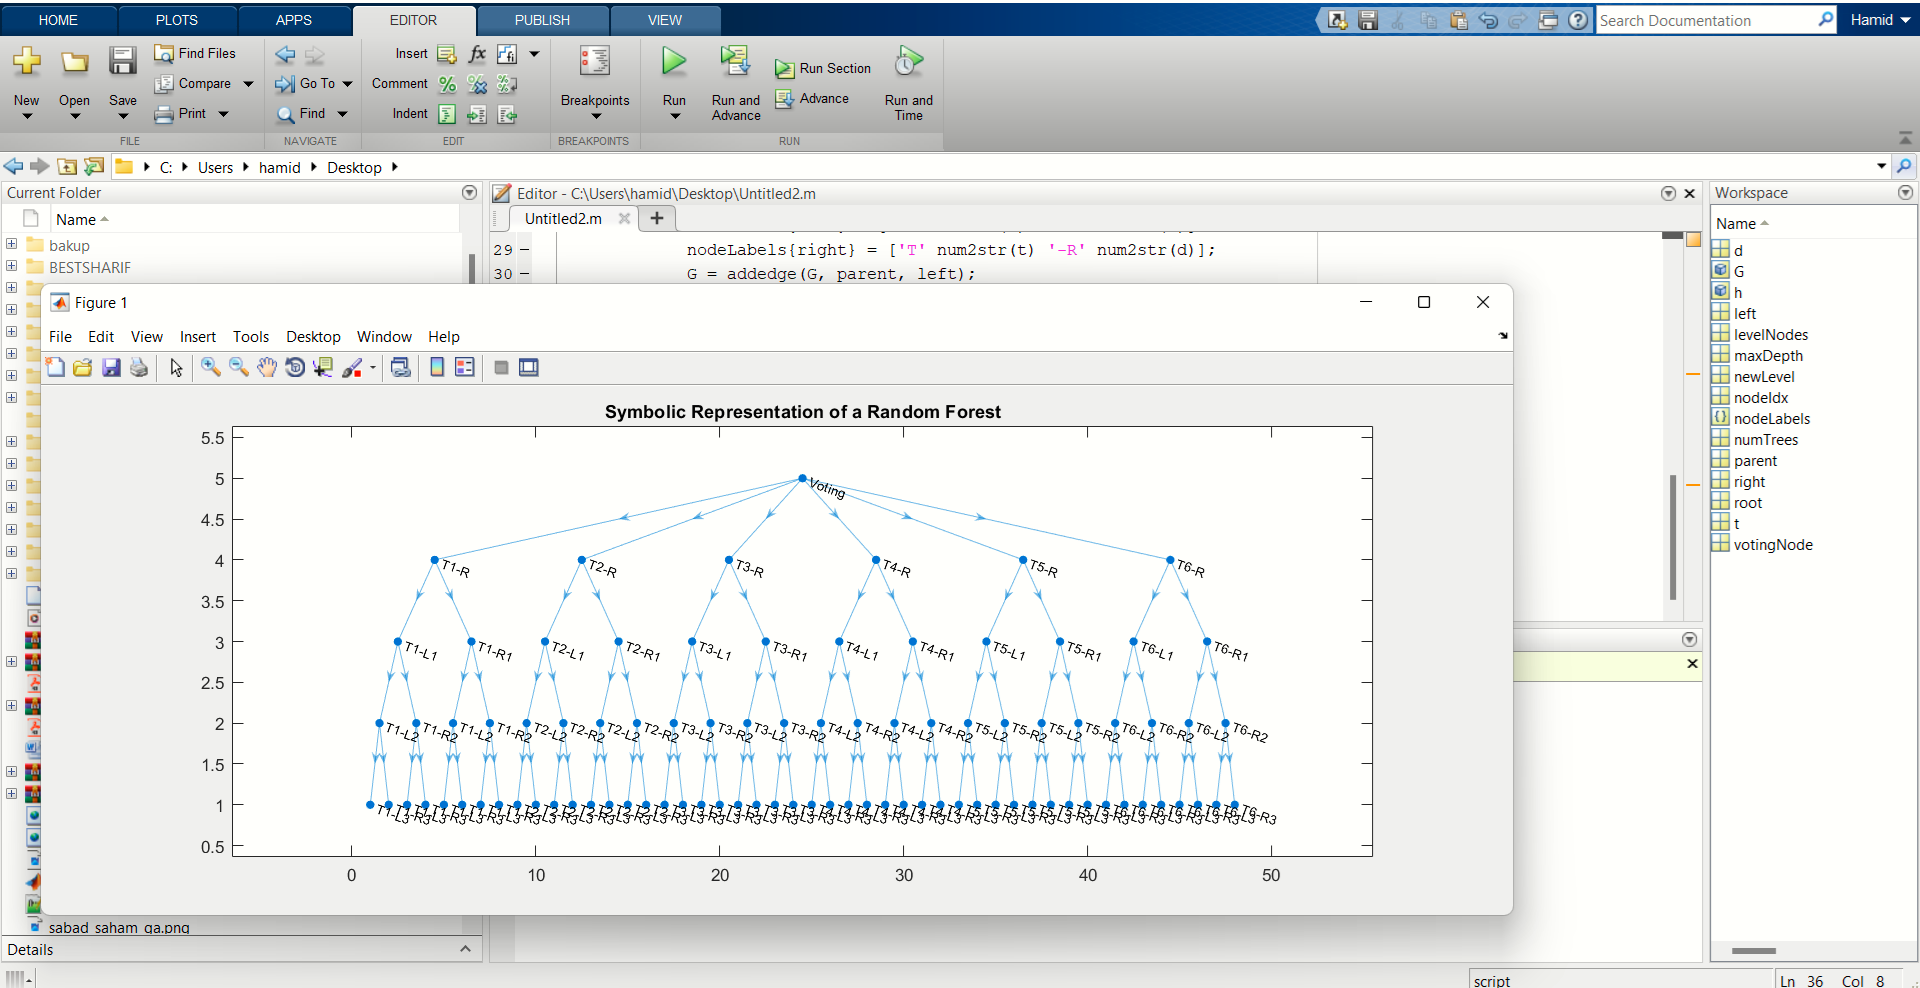1920x988 pixels.
Task: Click the Decrease indent icon
Action: click(x=507, y=114)
